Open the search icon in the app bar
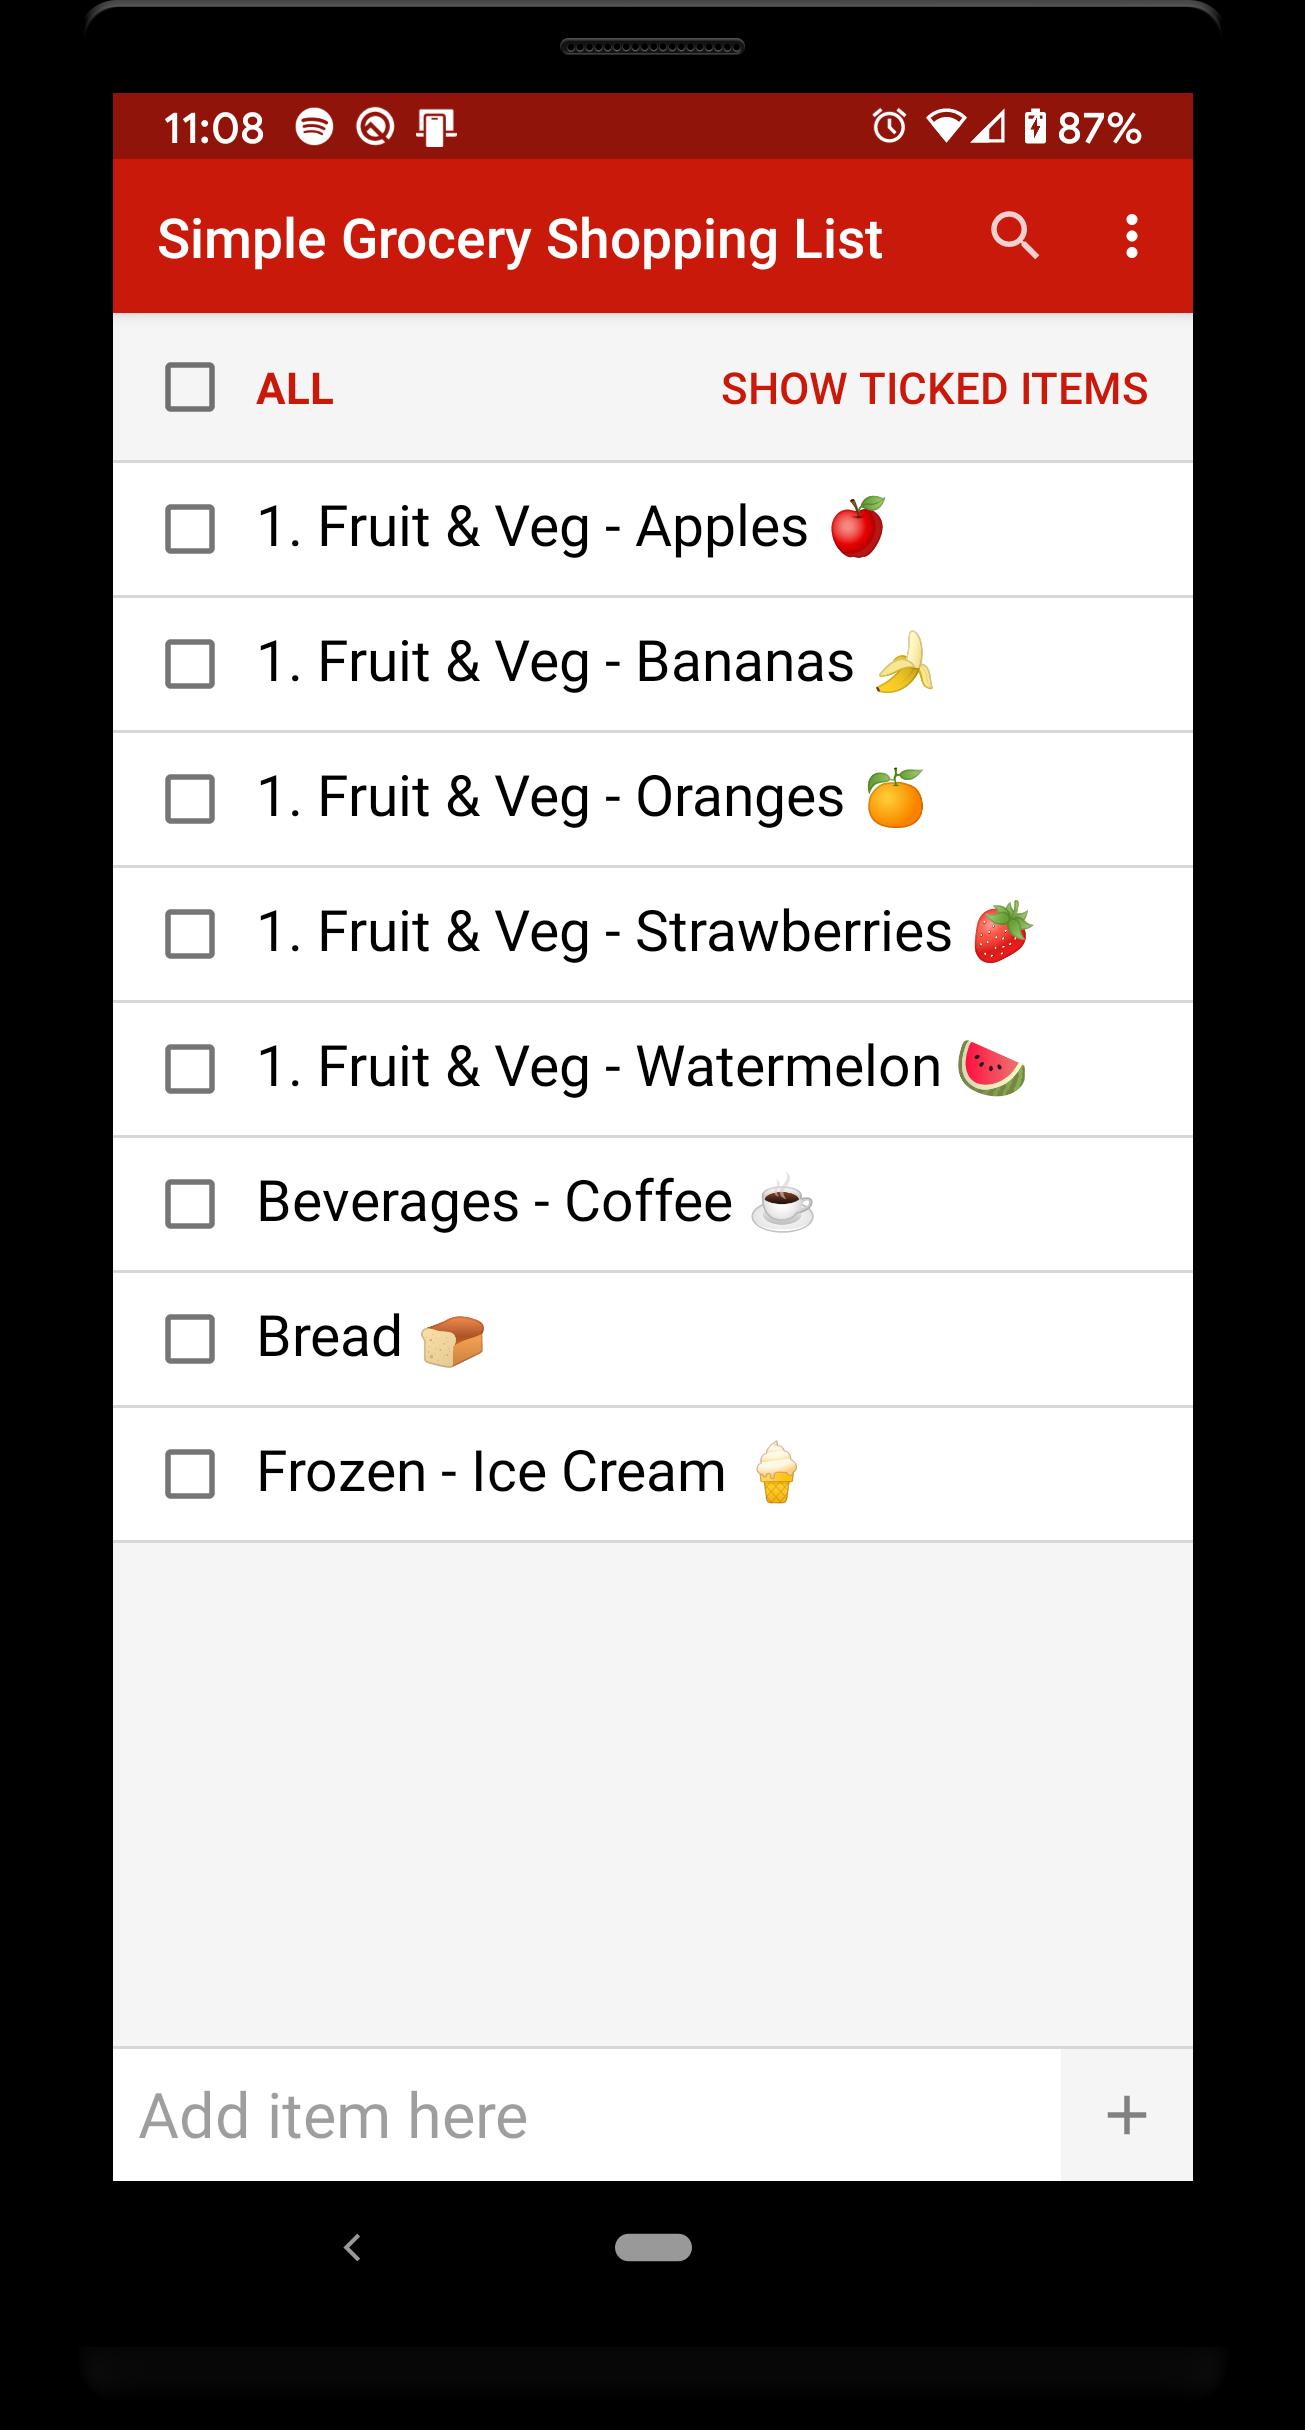This screenshot has height=2430, width=1305. coord(1014,237)
